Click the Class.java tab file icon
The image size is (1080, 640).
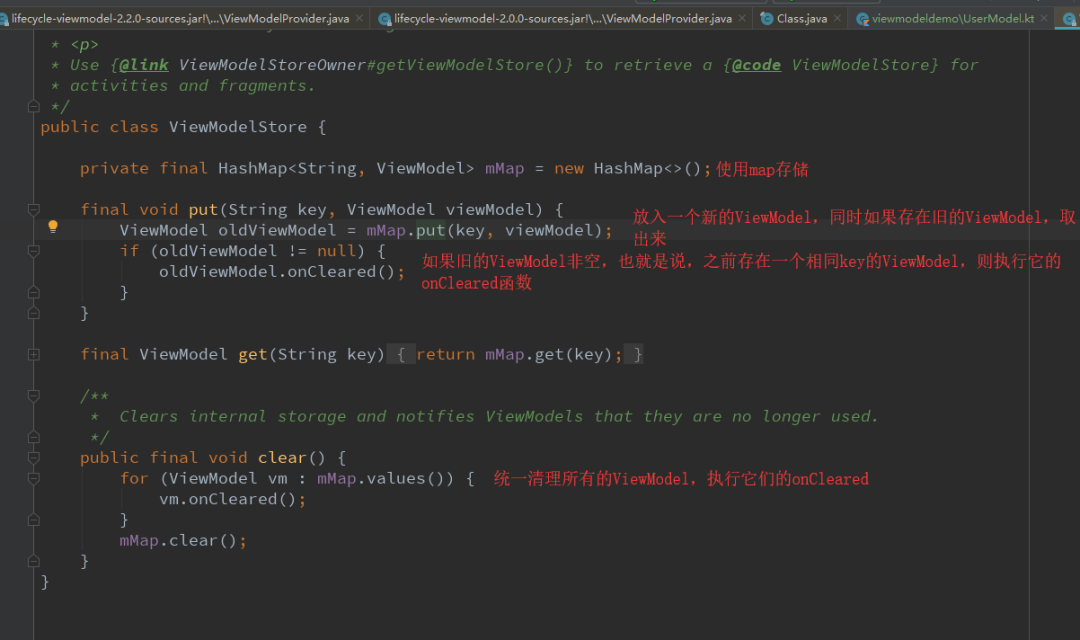[766, 19]
